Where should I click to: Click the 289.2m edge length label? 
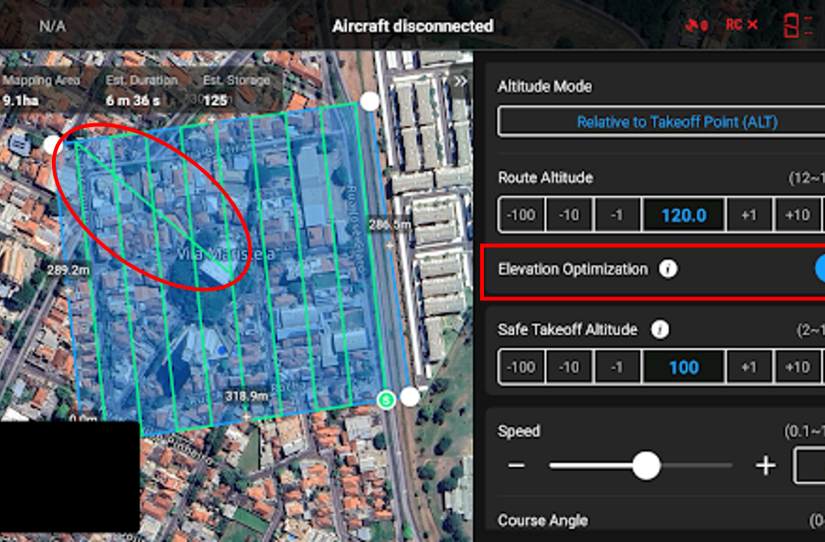(68, 270)
